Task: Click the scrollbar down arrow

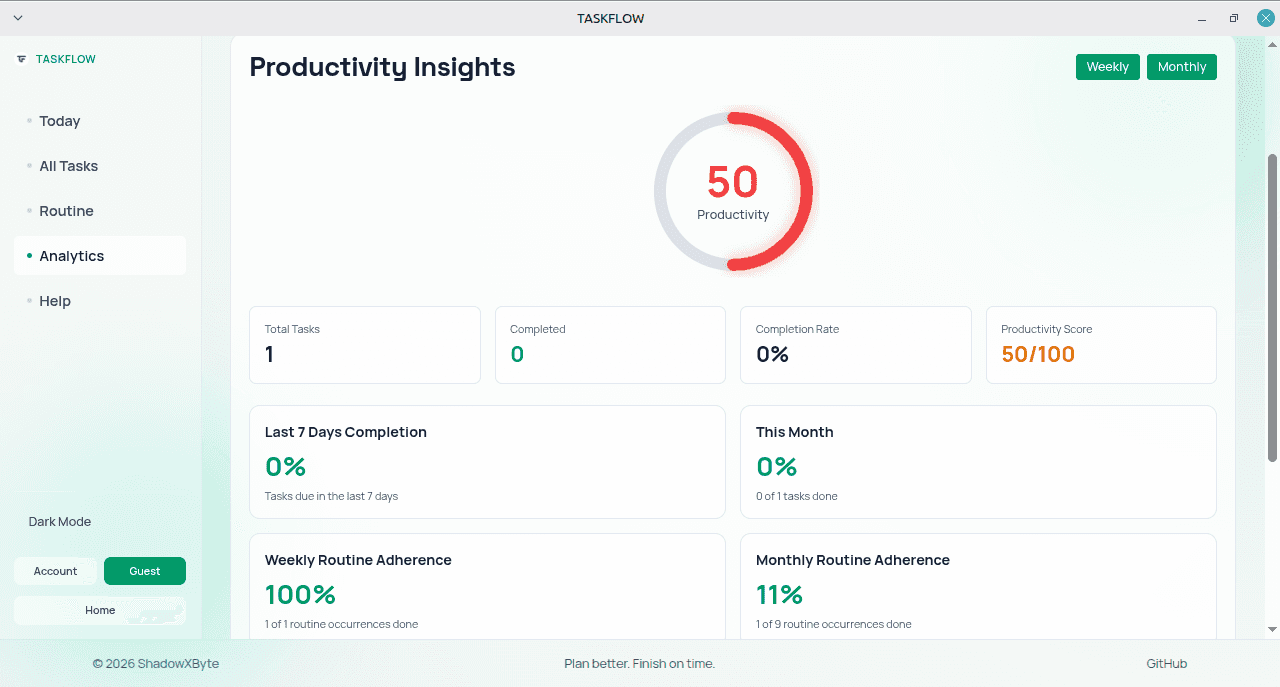Action: tap(1272, 629)
